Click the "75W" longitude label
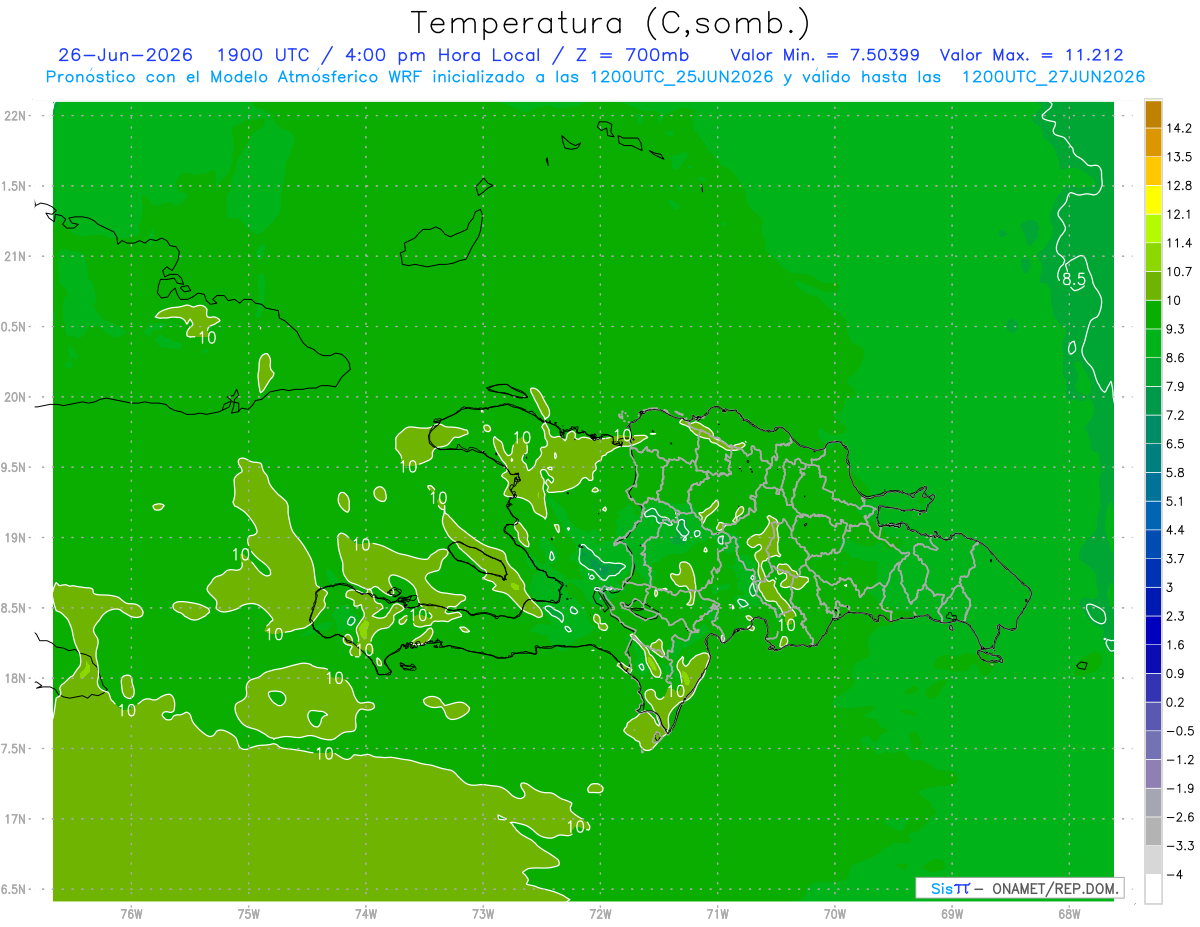Screen dimensions: 1200x927 (249, 913)
